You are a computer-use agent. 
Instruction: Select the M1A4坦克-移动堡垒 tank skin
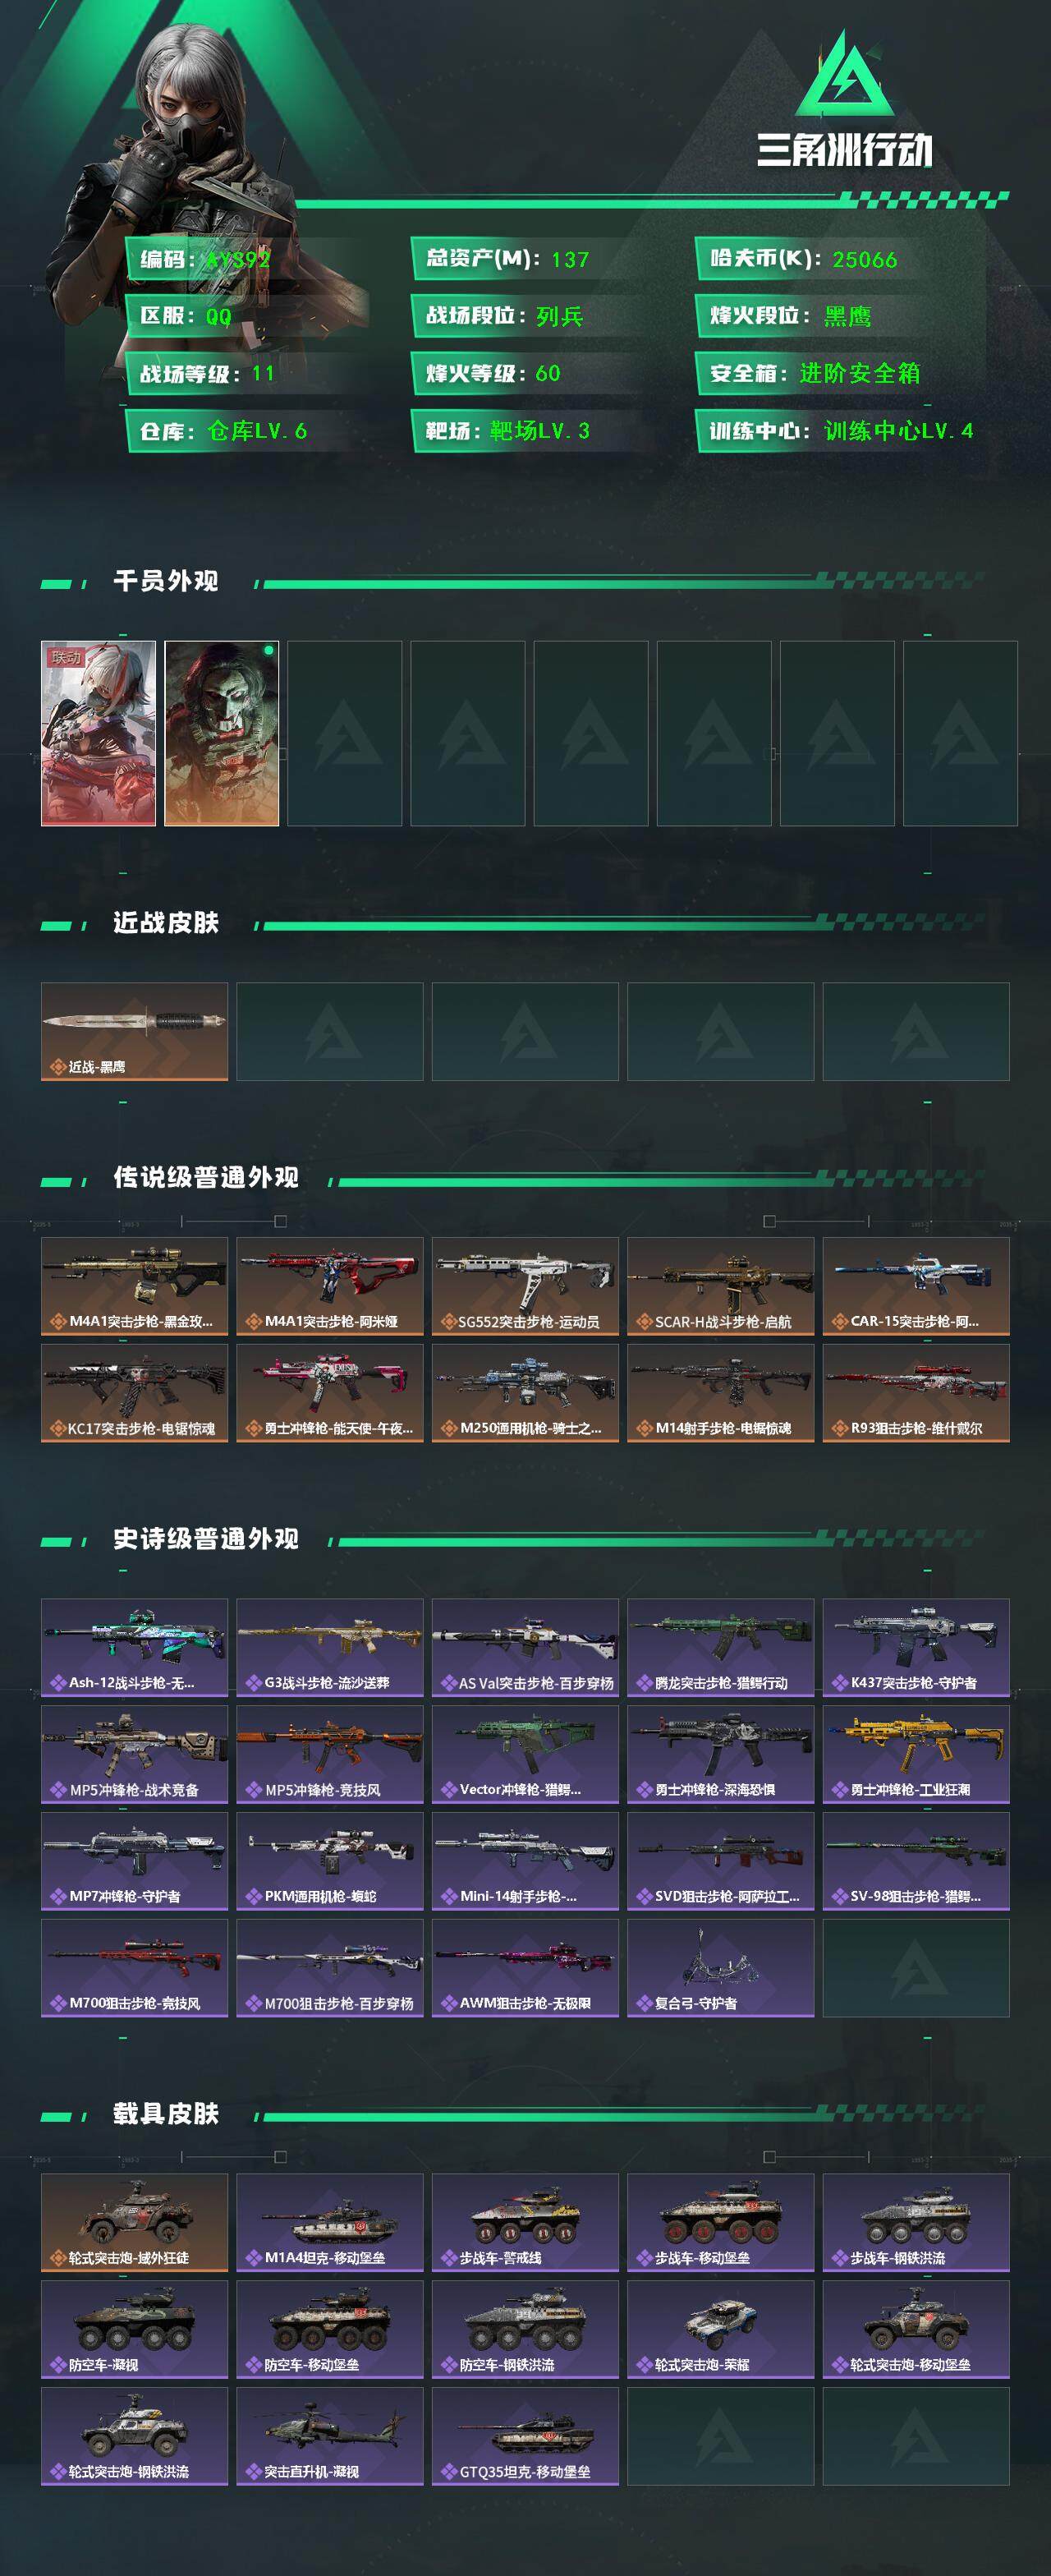point(329,2222)
